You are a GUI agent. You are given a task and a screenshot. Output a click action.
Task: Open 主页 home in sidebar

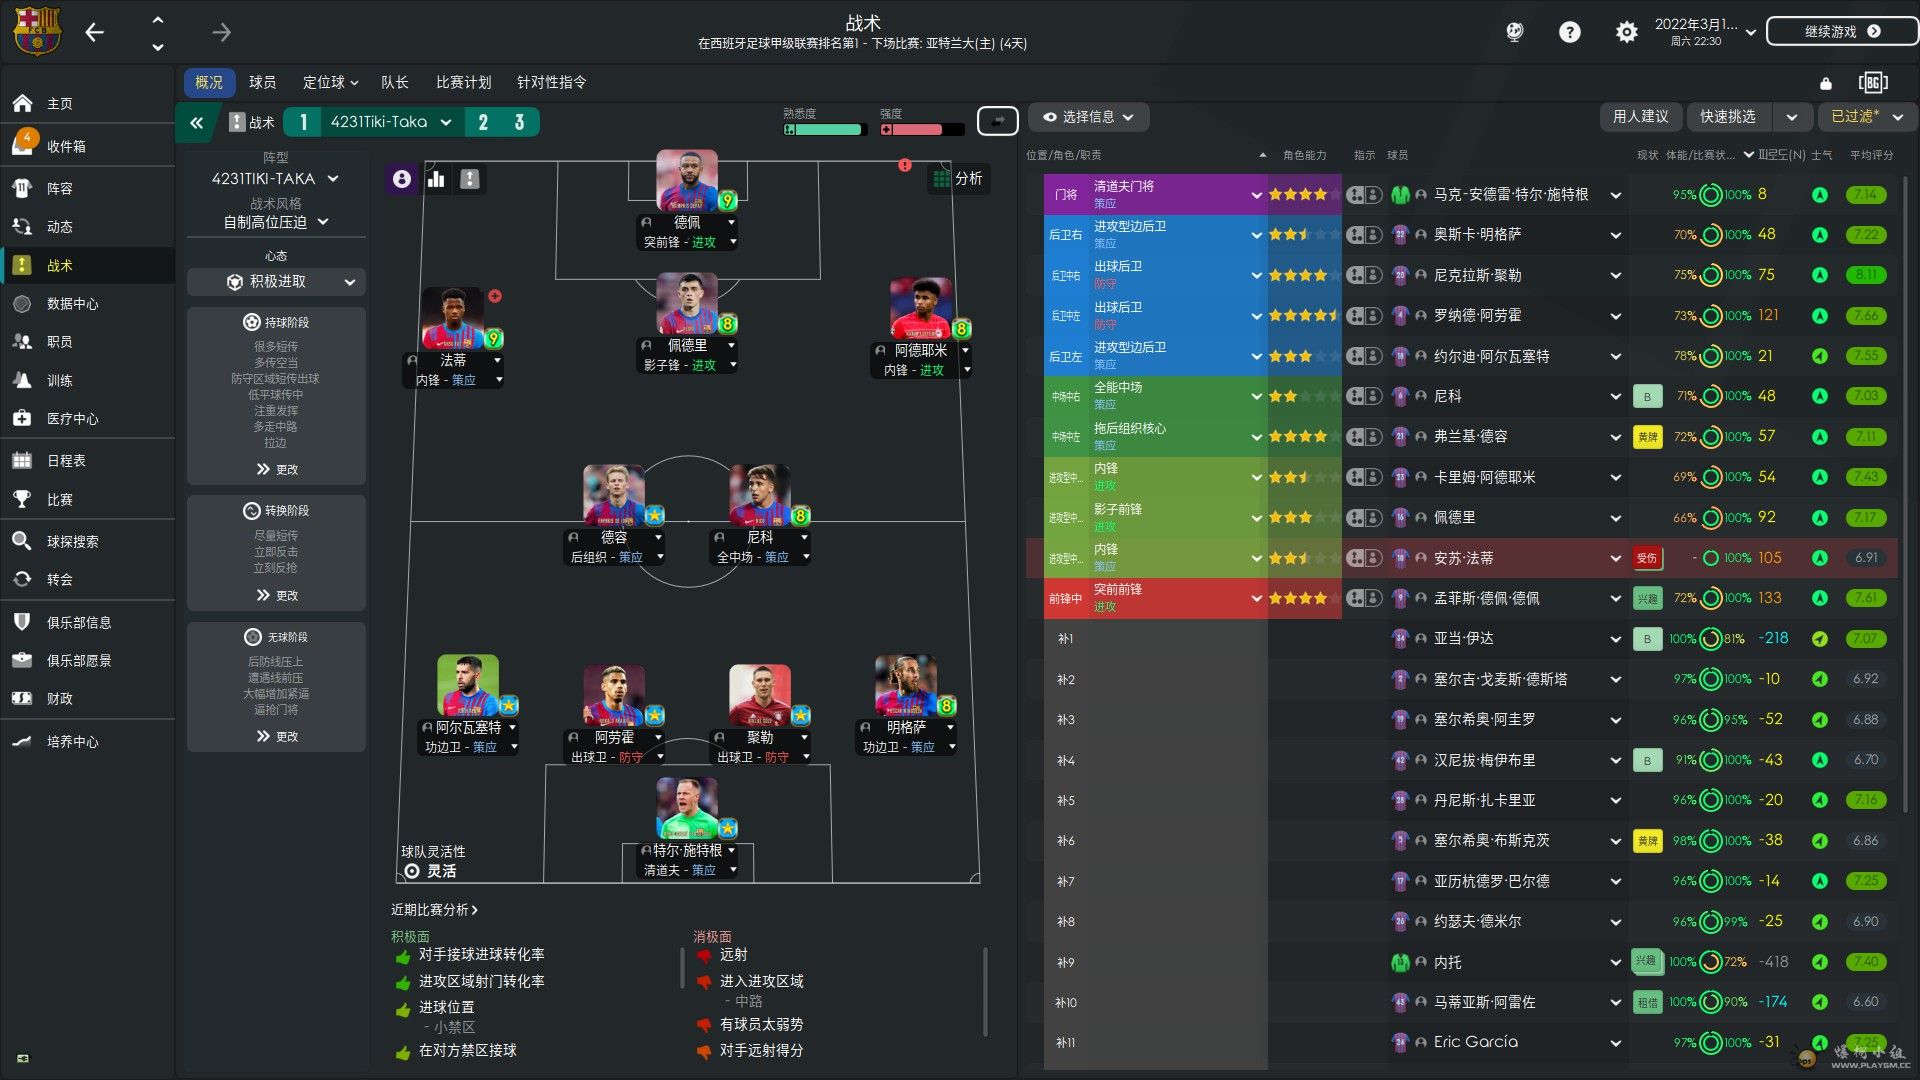pos(88,103)
